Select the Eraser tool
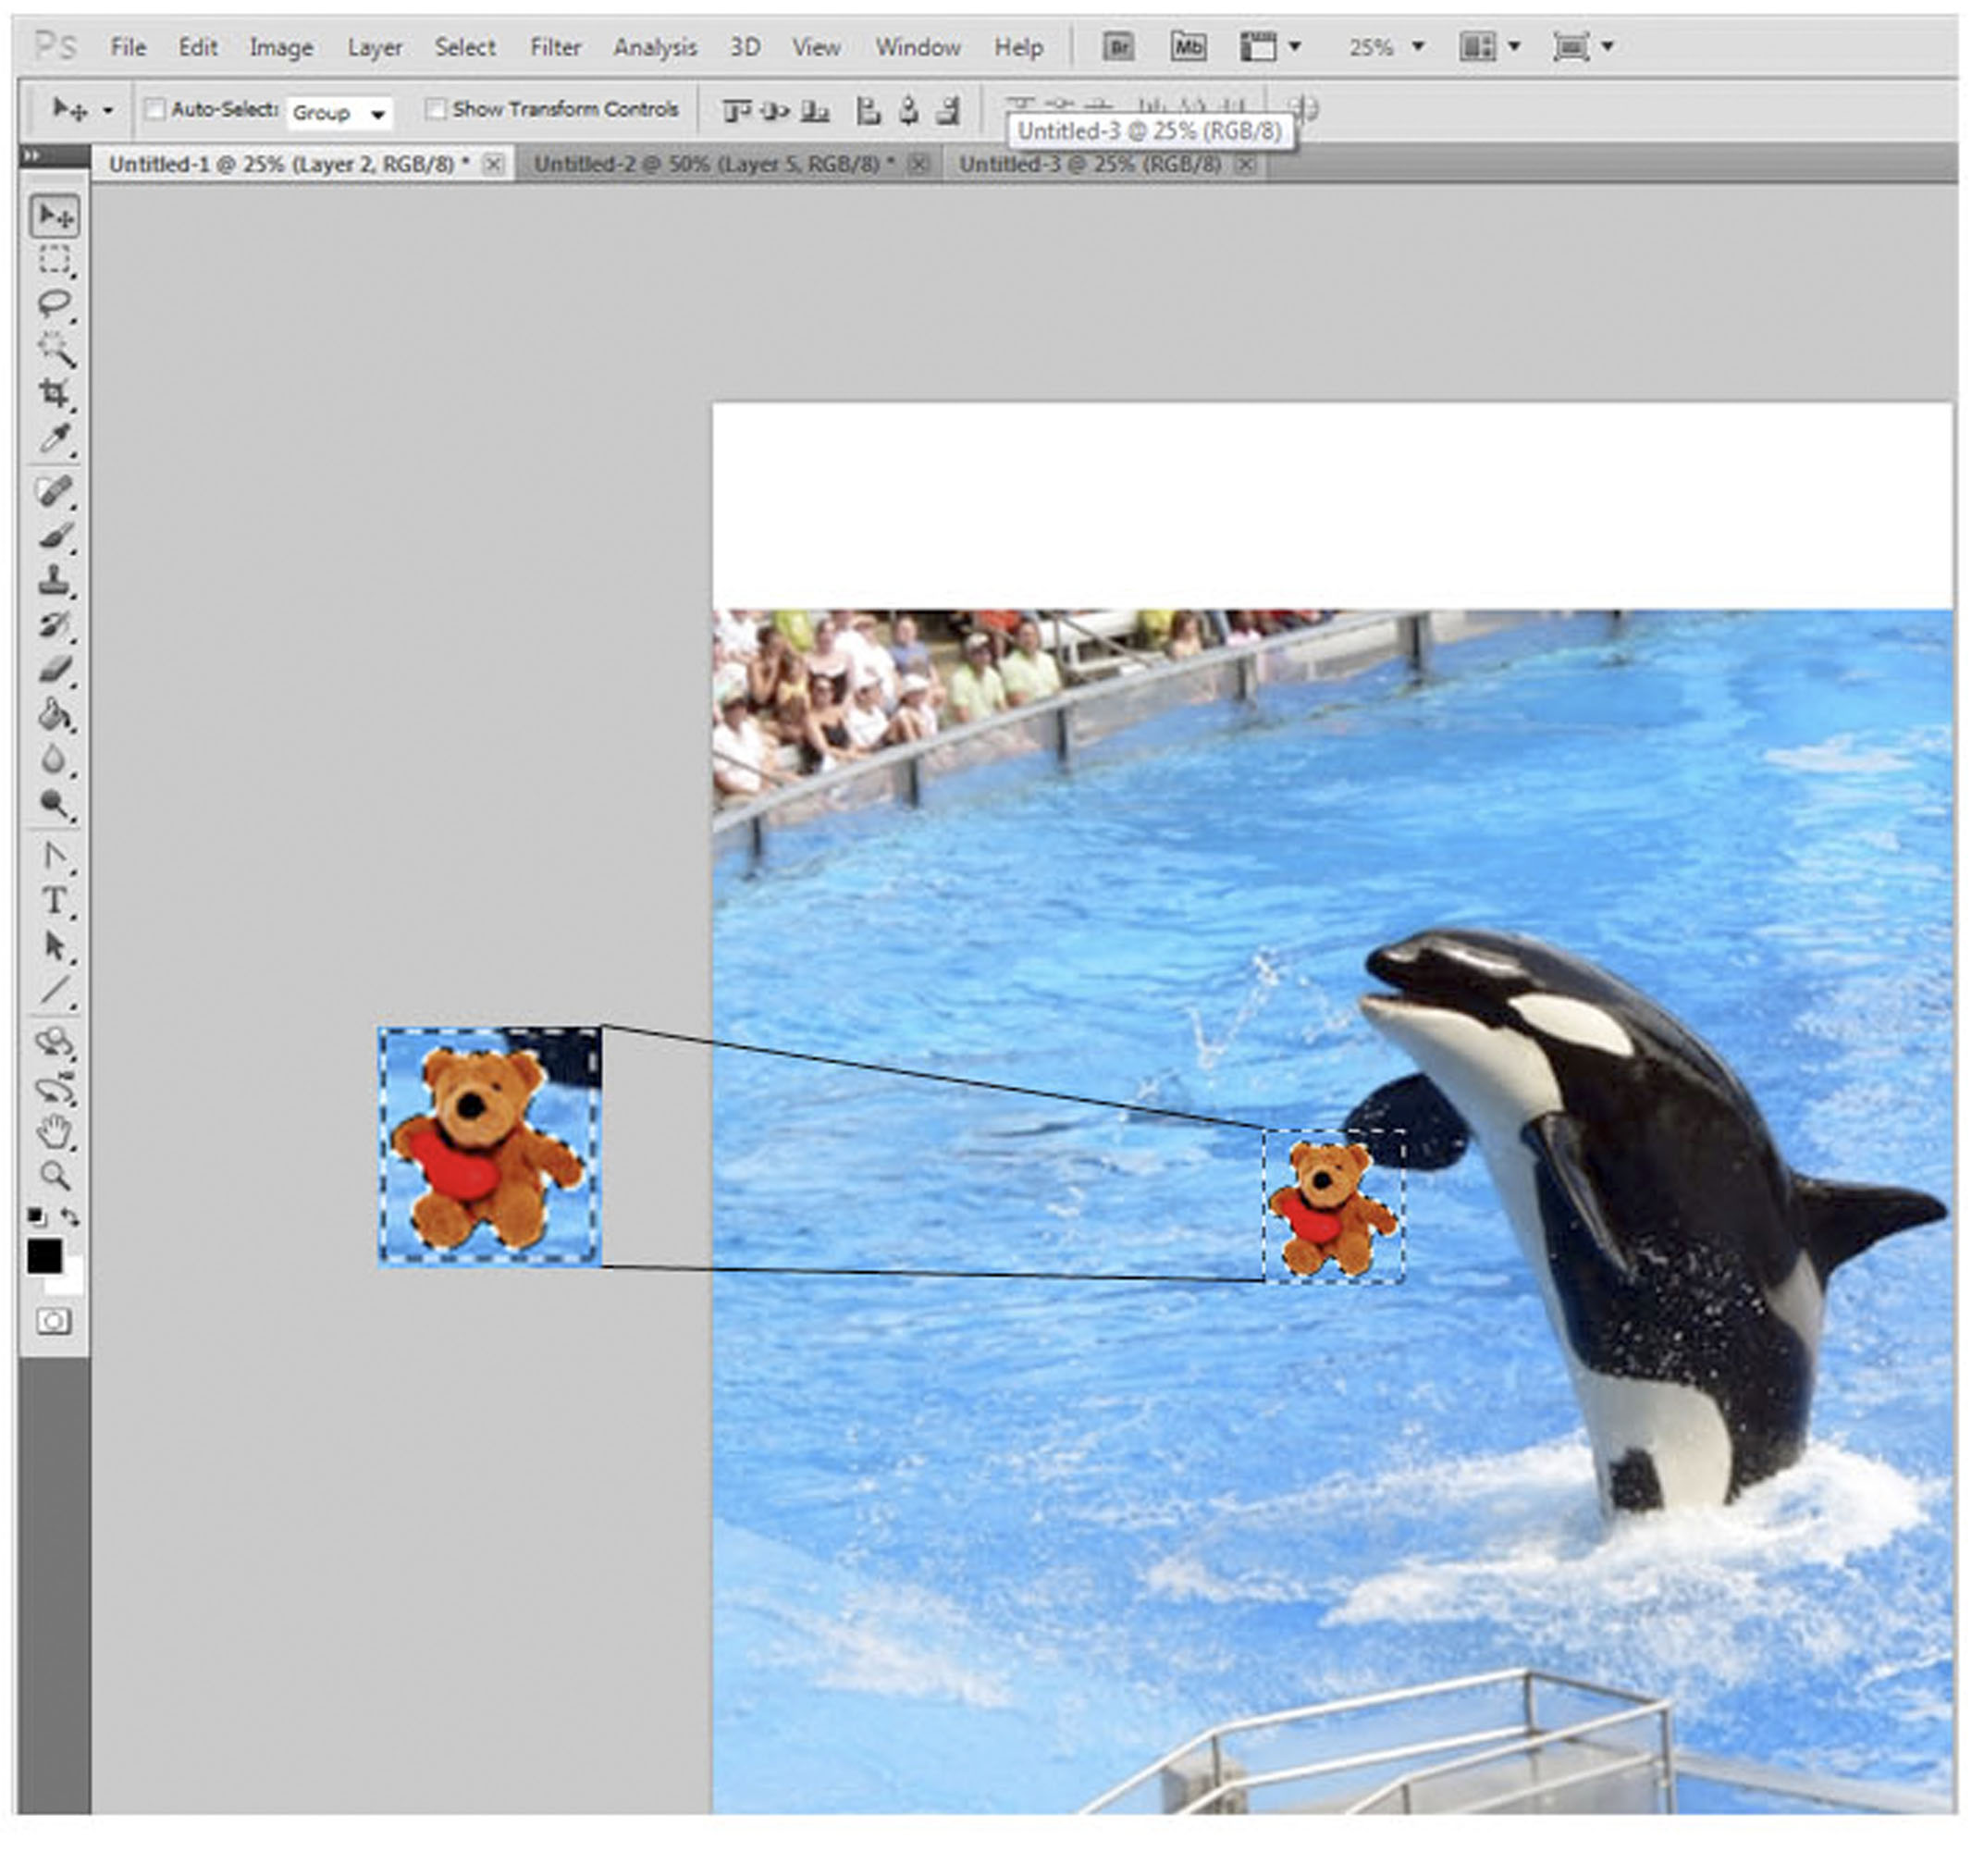 click(x=55, y=669)
